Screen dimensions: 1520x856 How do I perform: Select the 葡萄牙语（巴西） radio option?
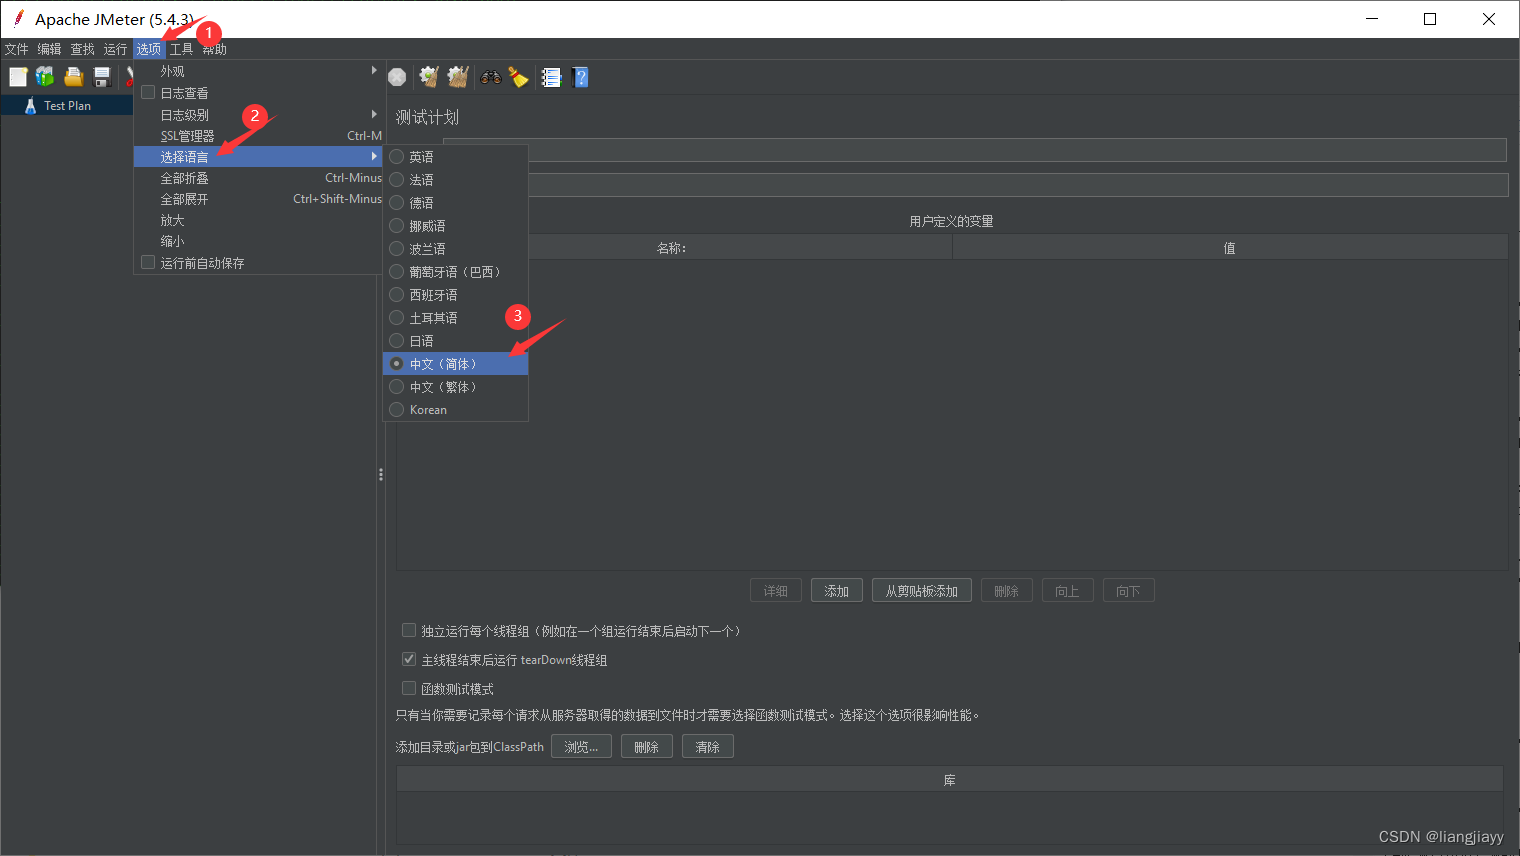click(456, 272)
